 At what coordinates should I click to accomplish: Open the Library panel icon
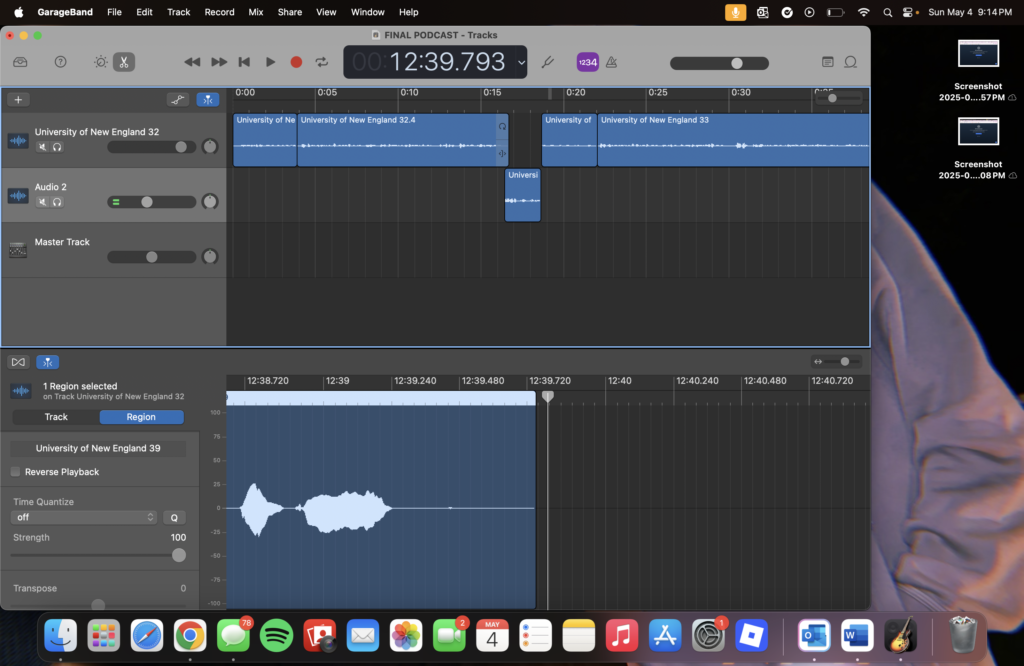[x=20, y=62]
